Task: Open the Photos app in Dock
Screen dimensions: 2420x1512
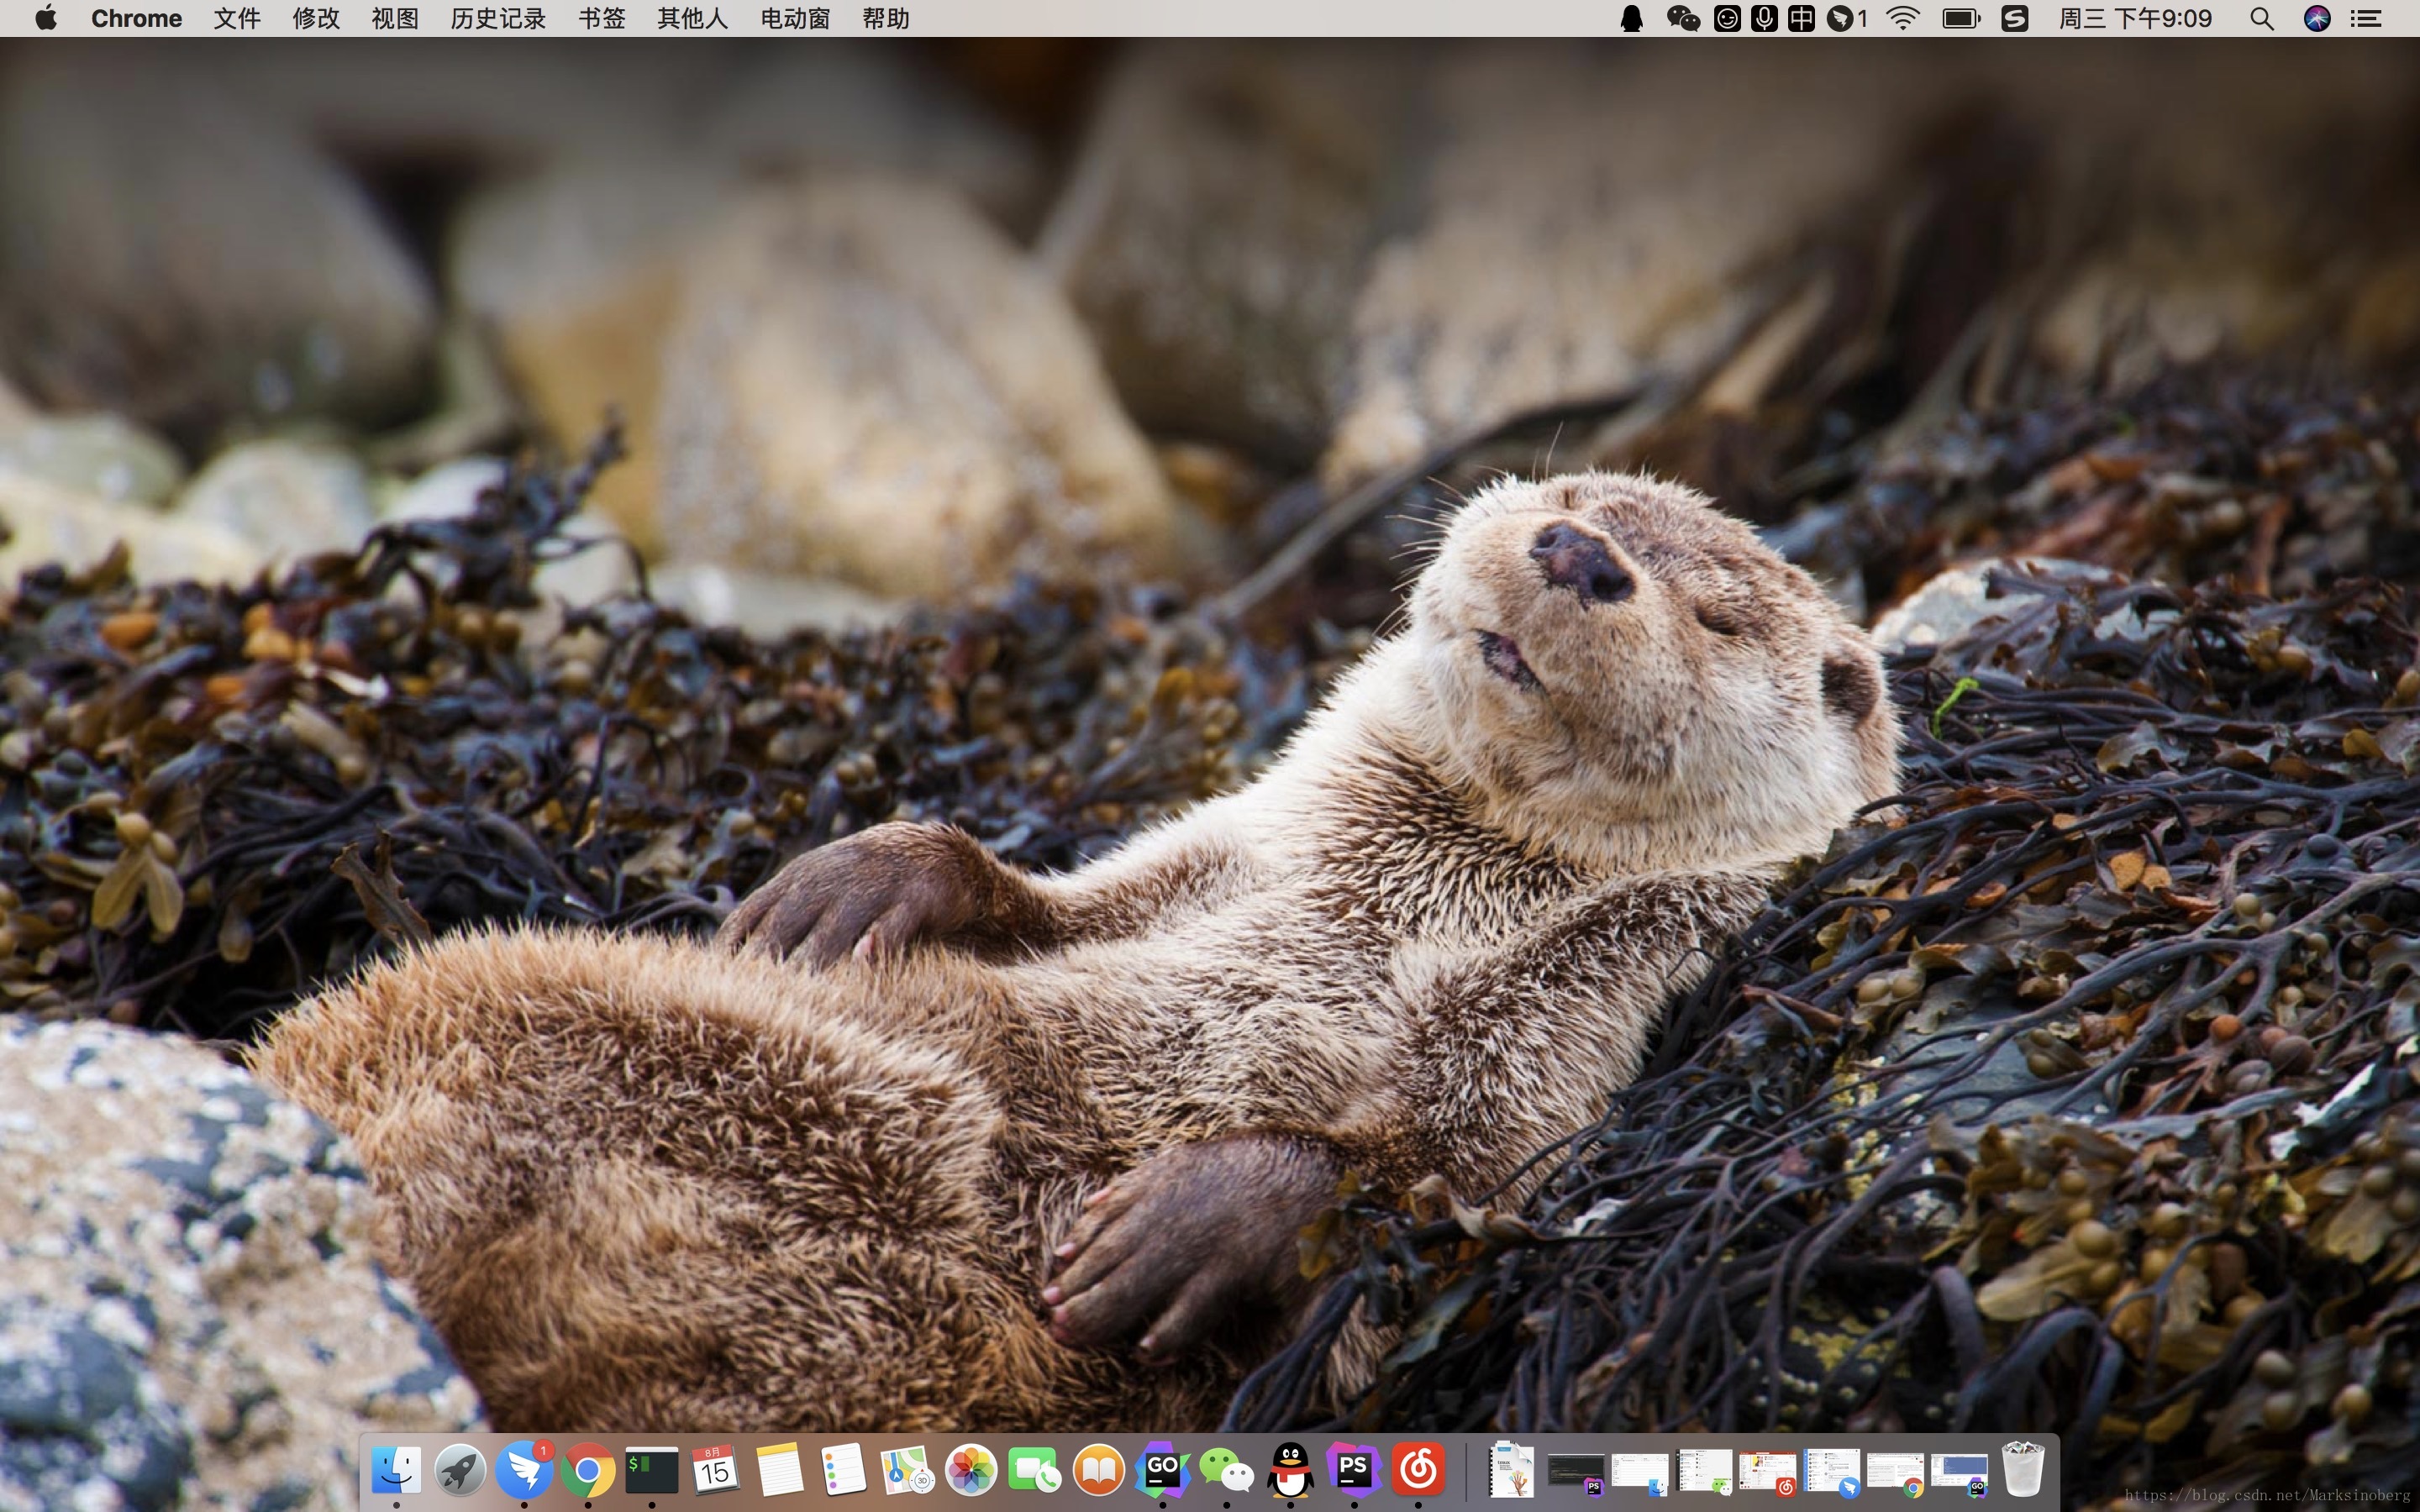Action: pos(971,1470)
